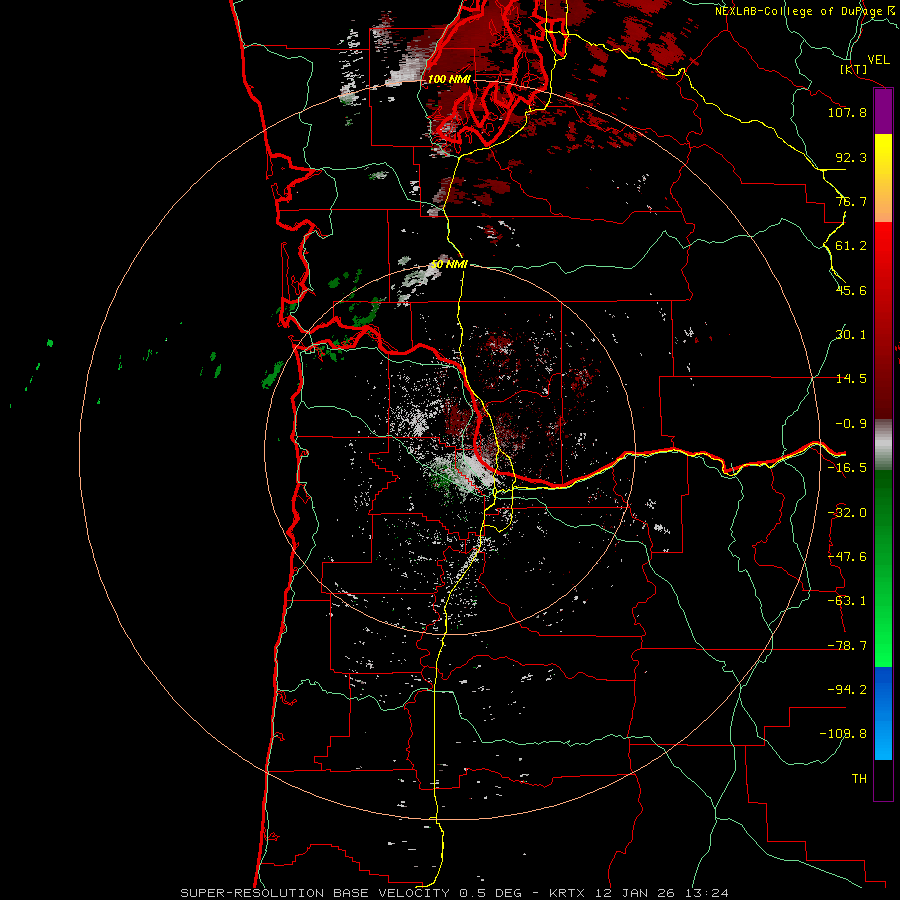The height and width of the screenshot is (900, 900).
Task: Click the -78.7 velocity scale value
Action: 847,646
